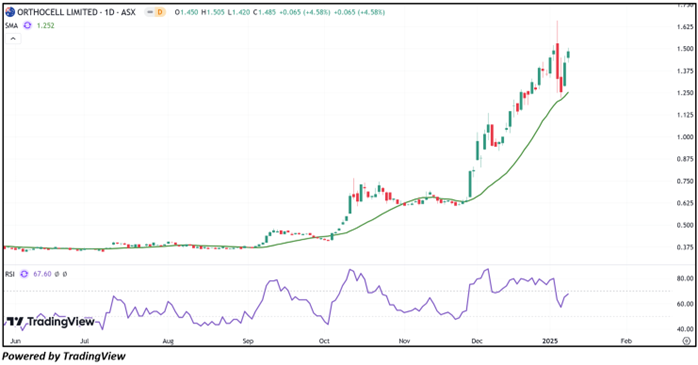Click the 0.500 price axis label

tap(684, 225)
